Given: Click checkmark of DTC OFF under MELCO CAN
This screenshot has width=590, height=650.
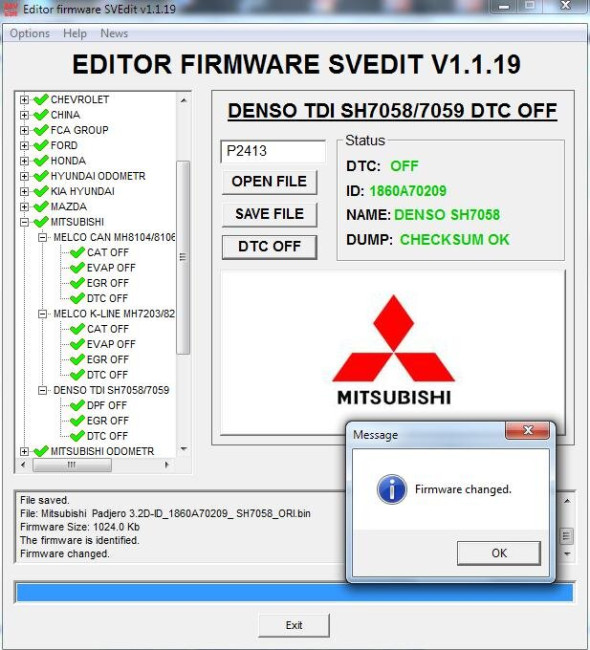Looking at the screenshot, I should pos(78,298).
